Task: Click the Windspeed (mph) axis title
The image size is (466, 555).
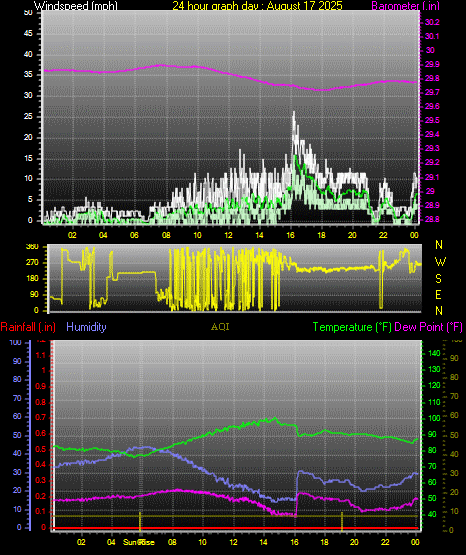Action: [x=76, y=6]
